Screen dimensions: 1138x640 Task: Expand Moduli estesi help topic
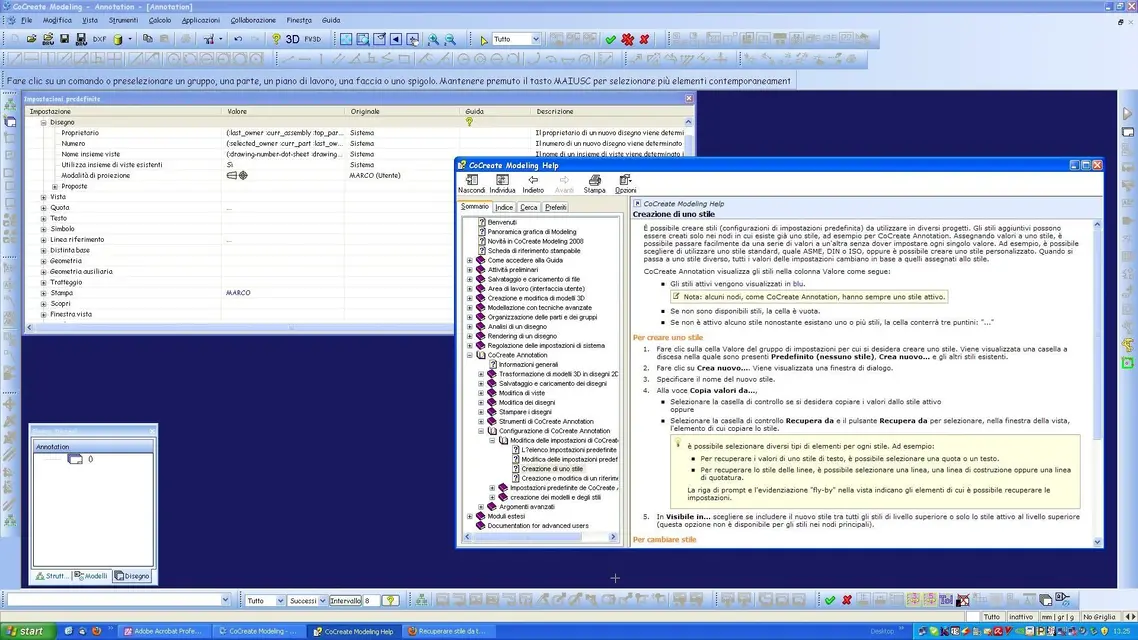tap(470, 516)
